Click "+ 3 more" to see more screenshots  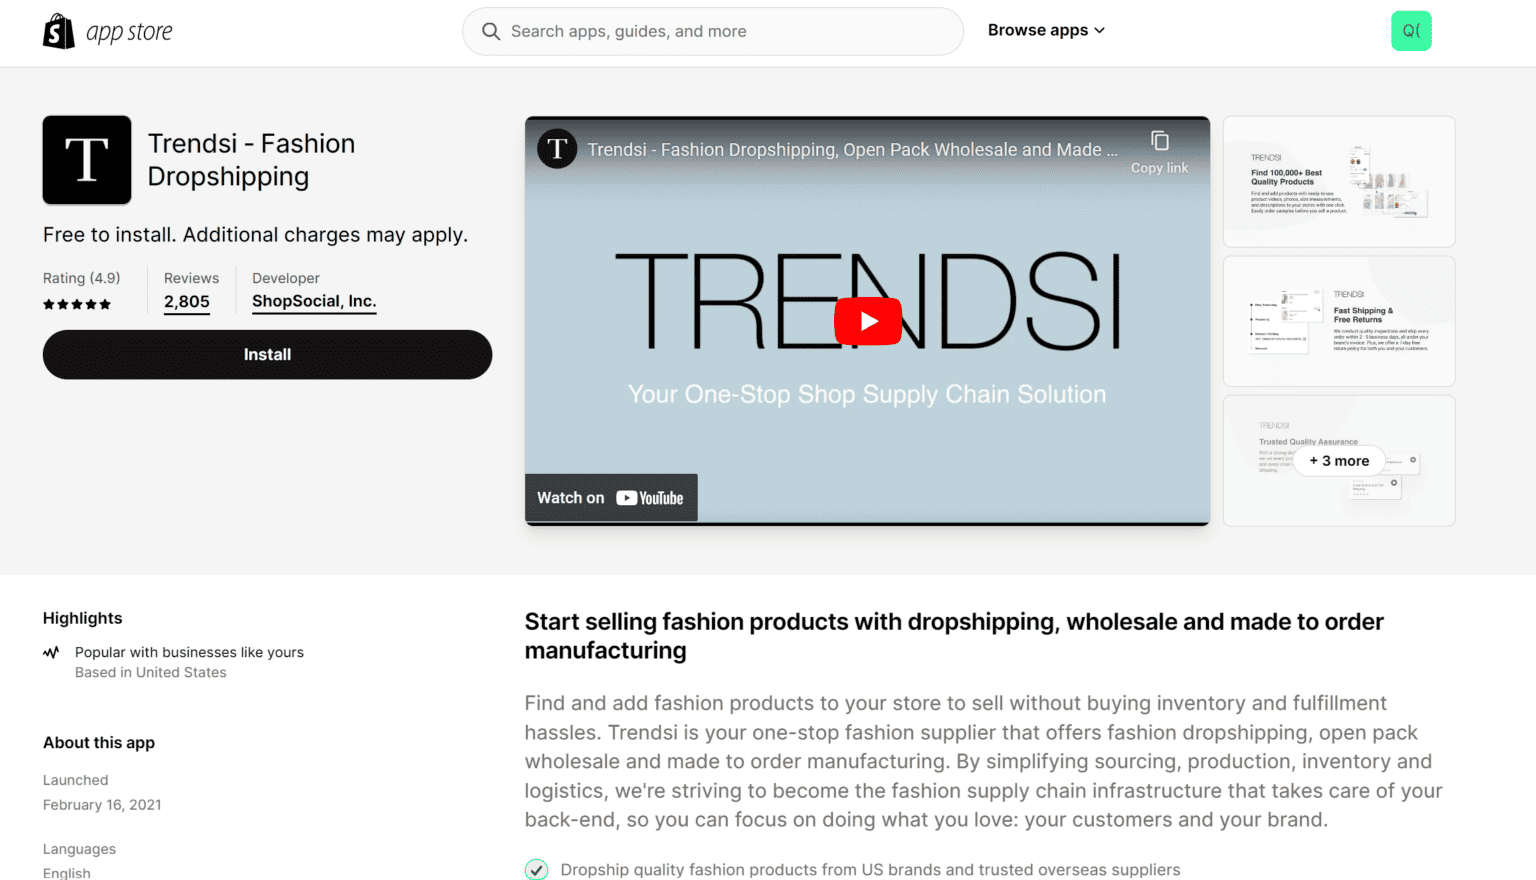click(x=1338, y=461)
